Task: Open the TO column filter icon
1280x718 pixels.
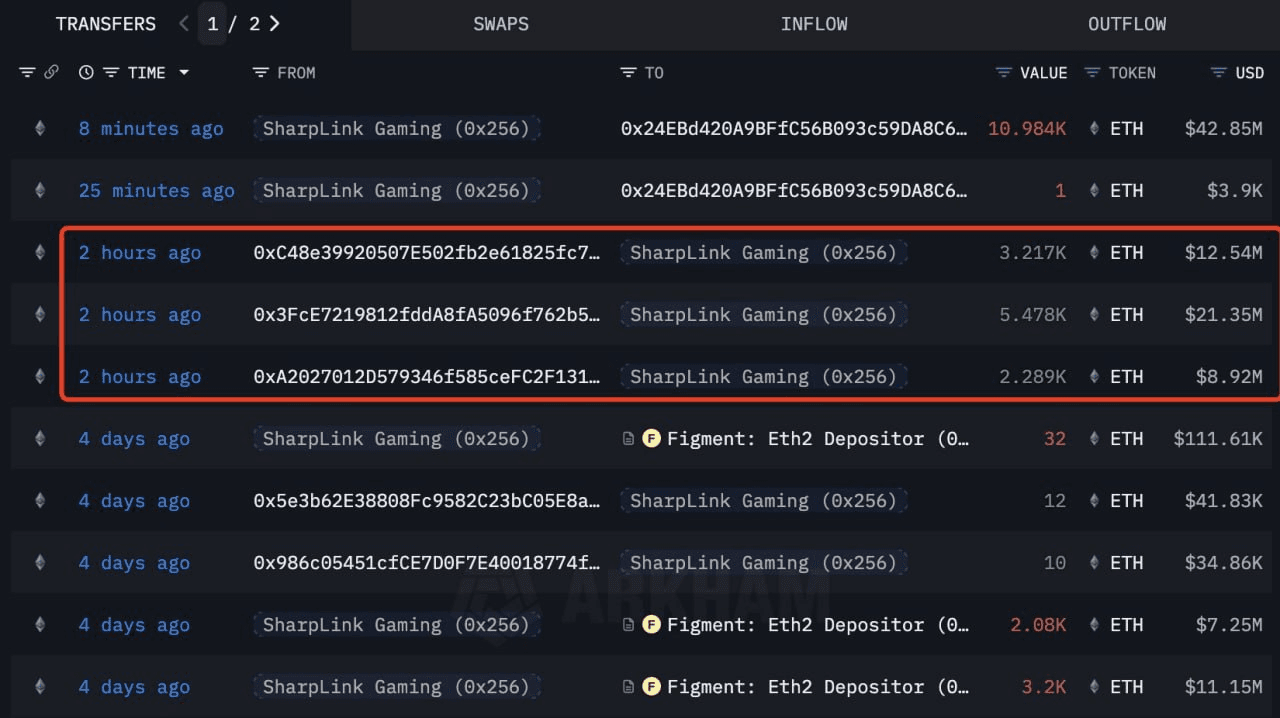Action: coord(629,72)
